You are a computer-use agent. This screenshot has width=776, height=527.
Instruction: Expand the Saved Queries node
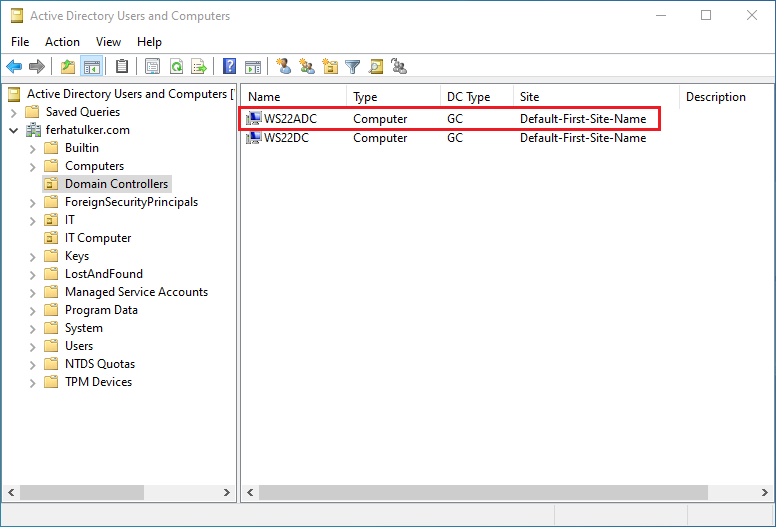click(x=13, y=113)
